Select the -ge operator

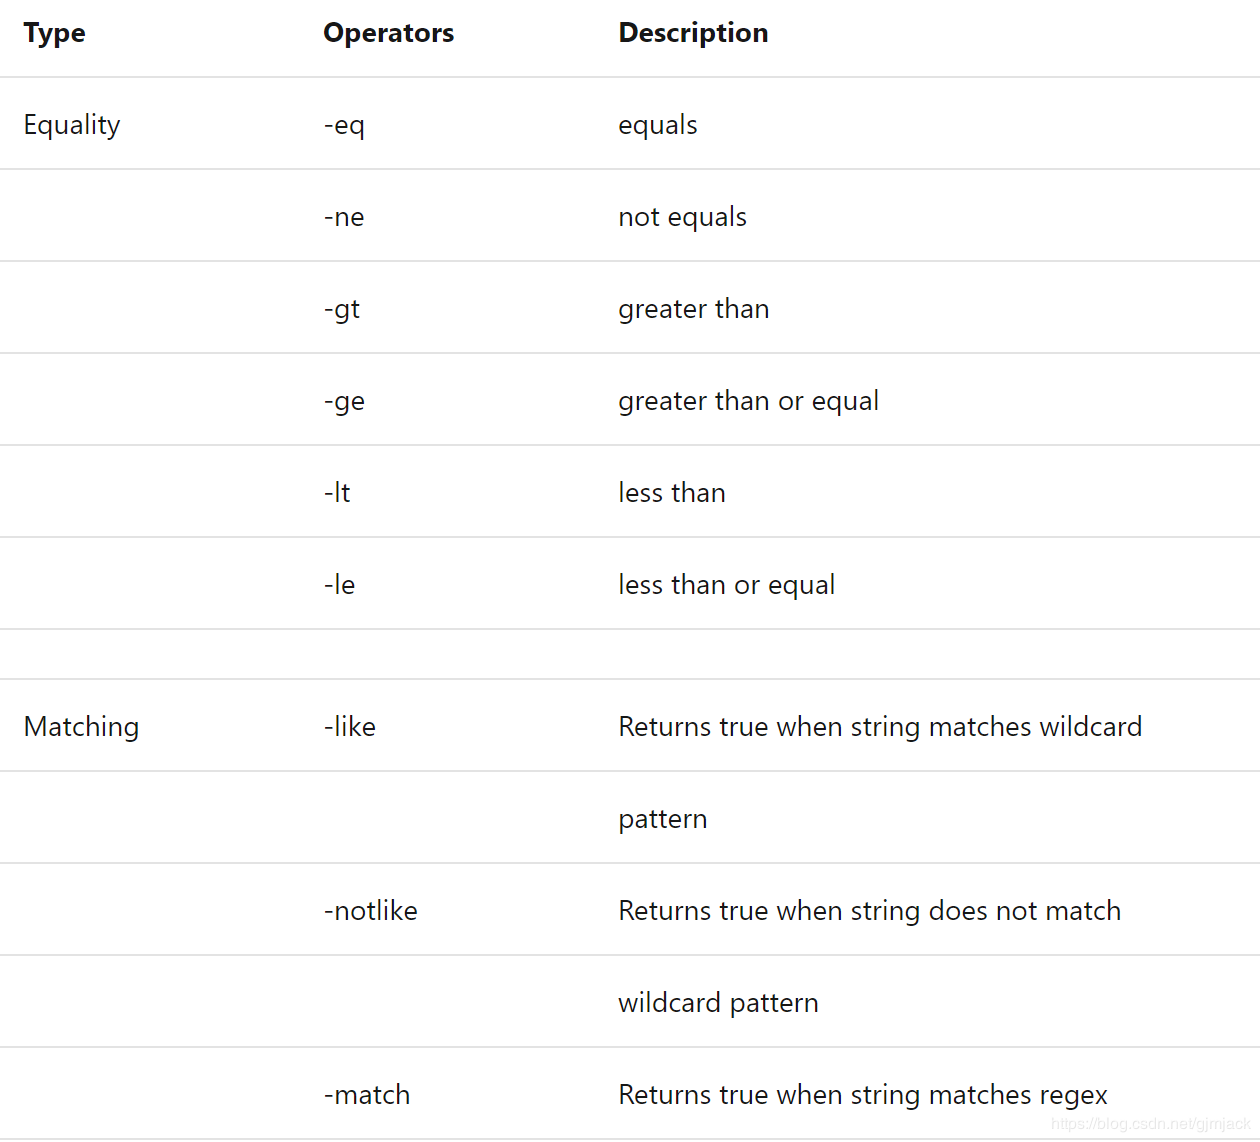pos(344,401)
